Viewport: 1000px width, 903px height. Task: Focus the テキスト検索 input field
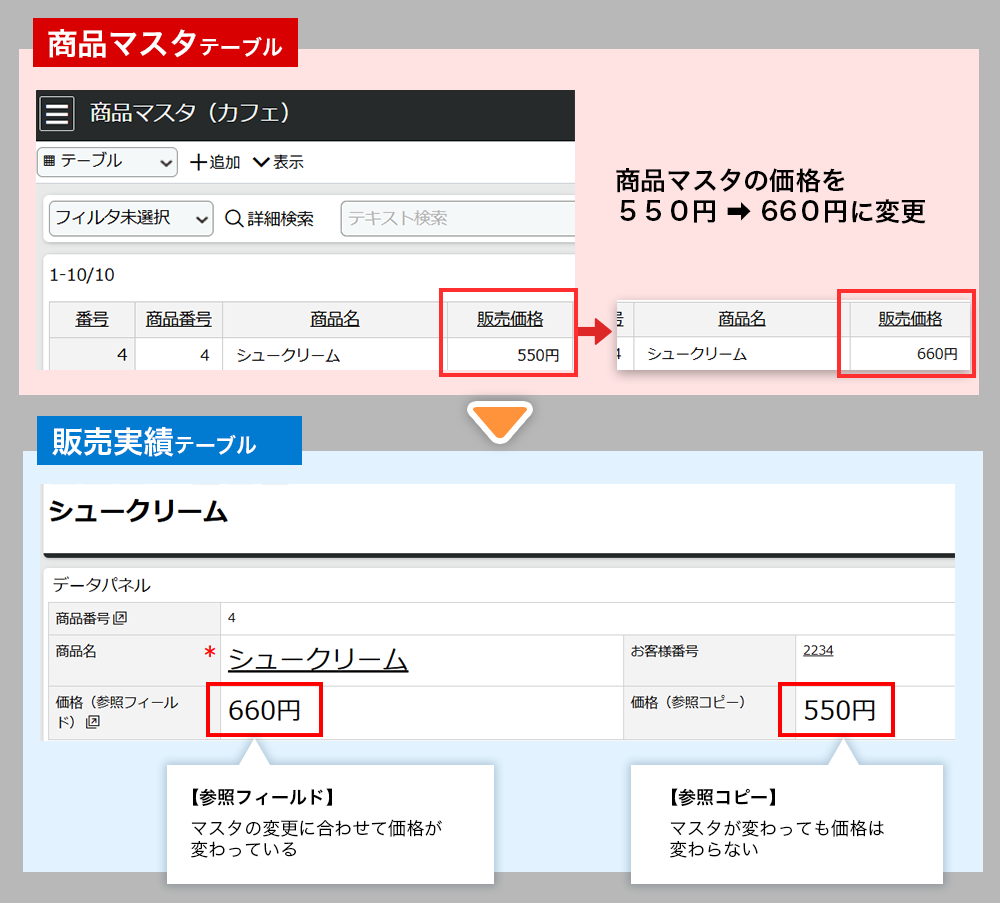[458, 219]
